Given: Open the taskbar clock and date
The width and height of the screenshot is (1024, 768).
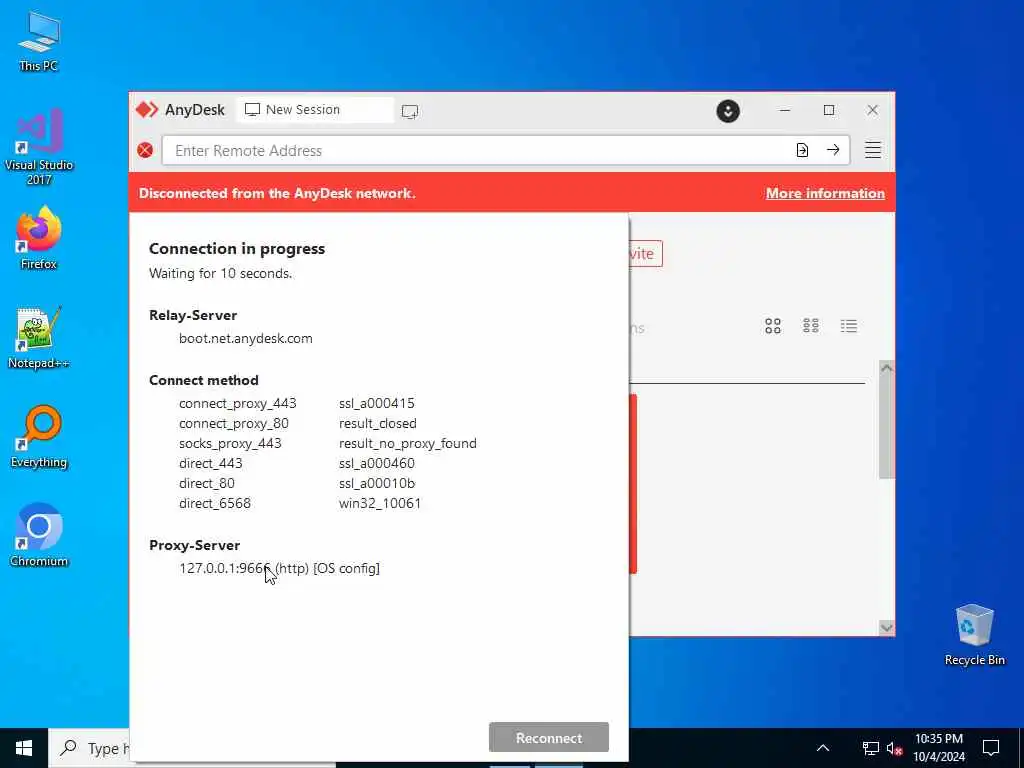Looking at the screenshot, I should 939,748.
